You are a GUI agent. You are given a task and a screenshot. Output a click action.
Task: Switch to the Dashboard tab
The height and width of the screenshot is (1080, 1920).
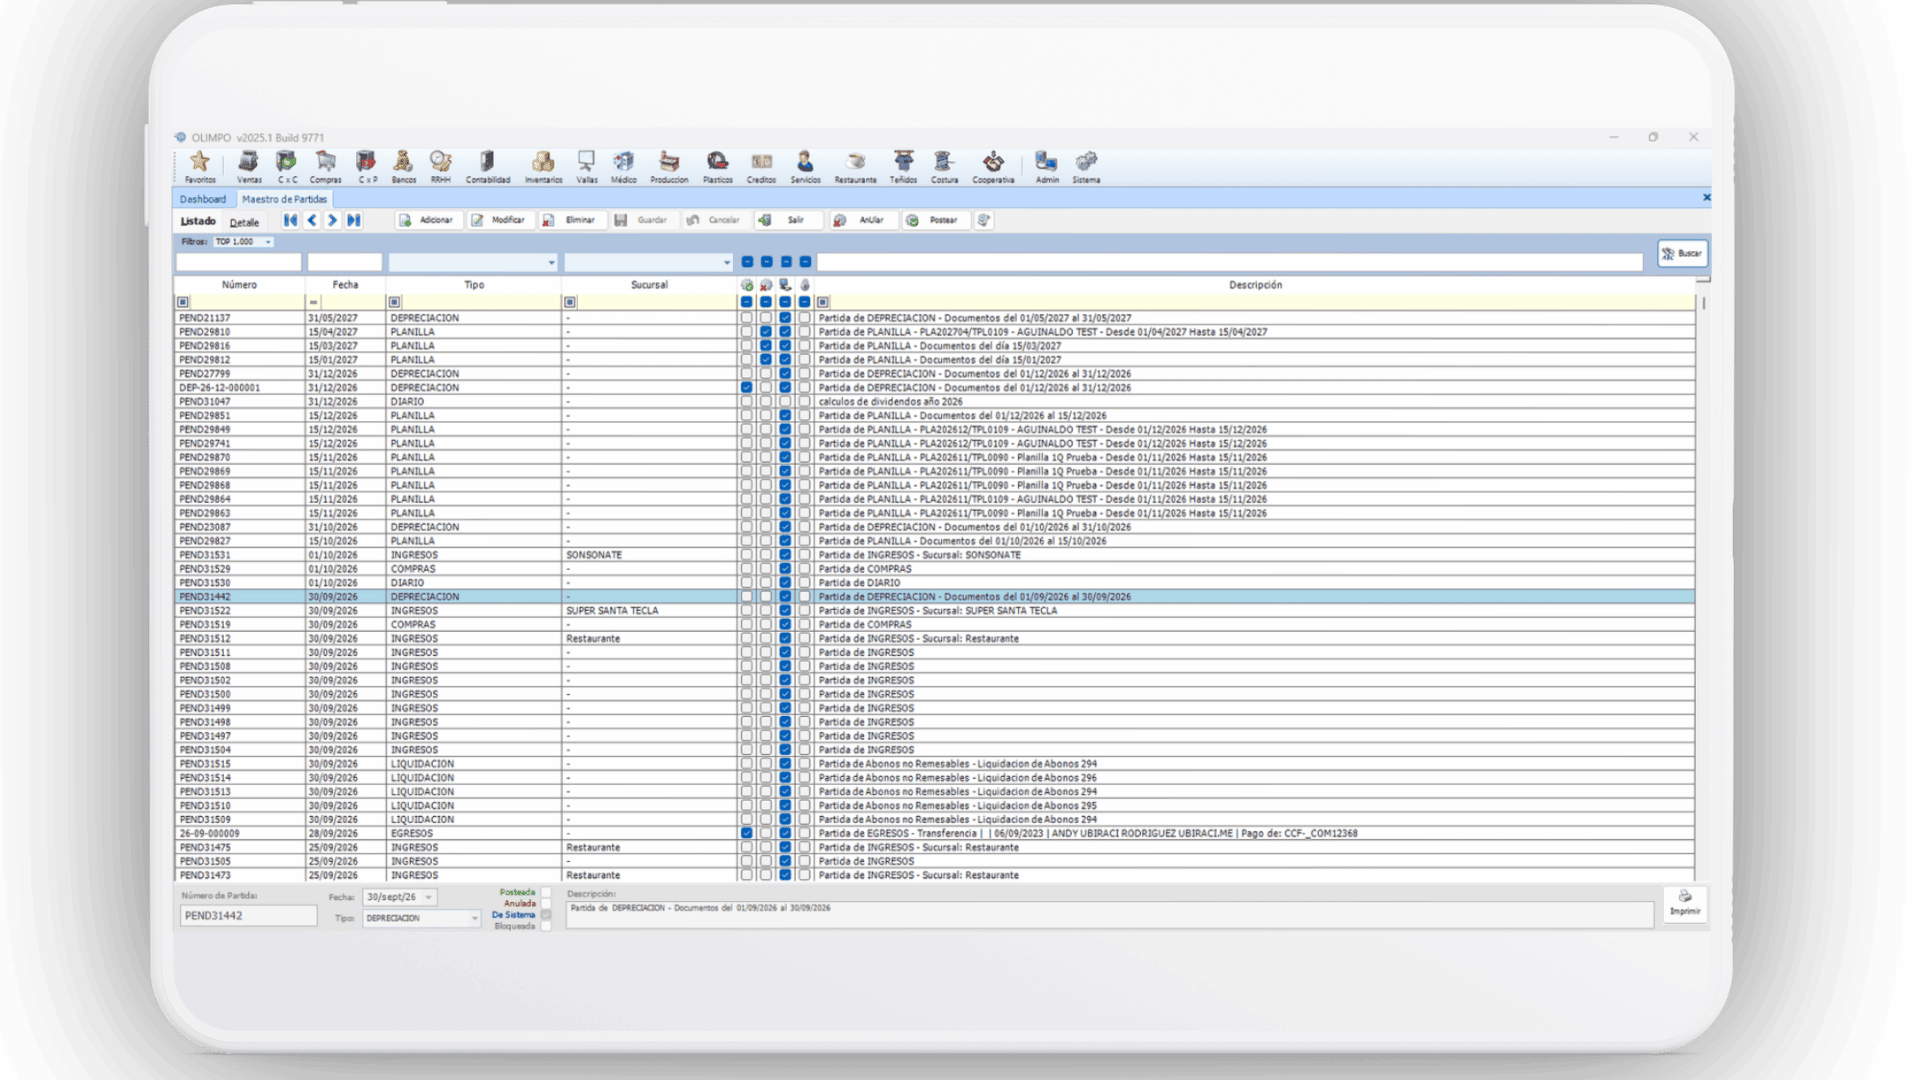(x=203, y=199)
